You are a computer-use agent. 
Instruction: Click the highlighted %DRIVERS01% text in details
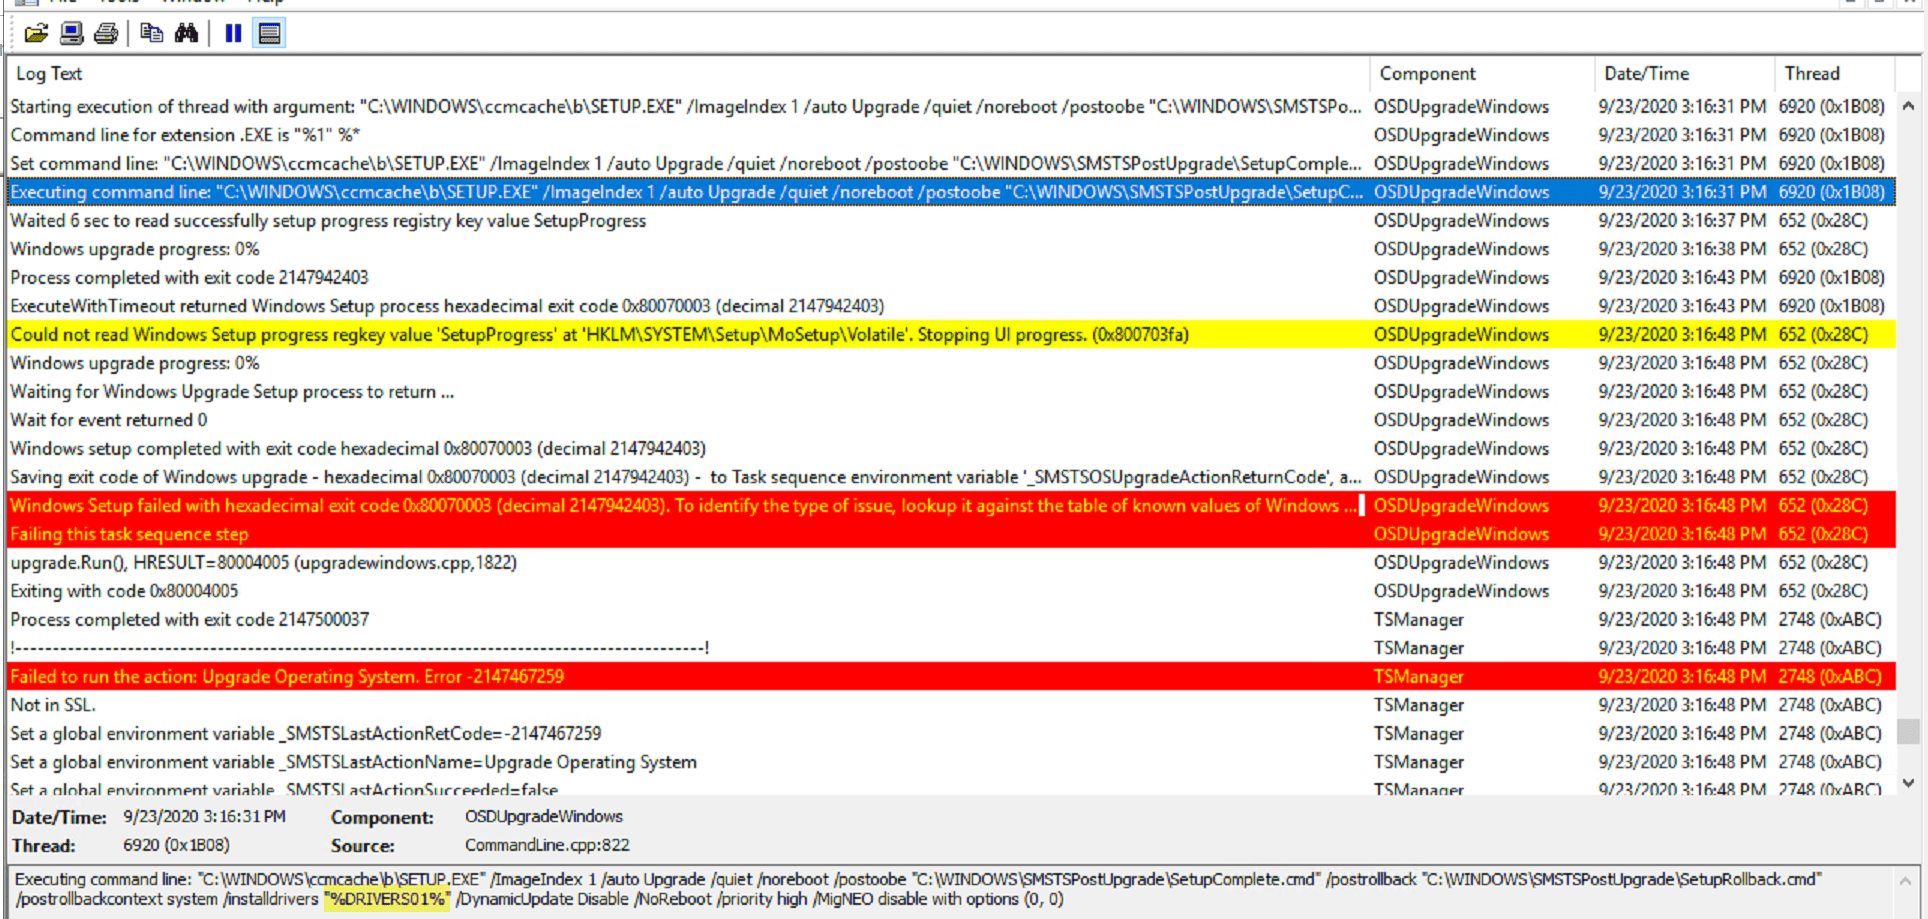(387, 899)
